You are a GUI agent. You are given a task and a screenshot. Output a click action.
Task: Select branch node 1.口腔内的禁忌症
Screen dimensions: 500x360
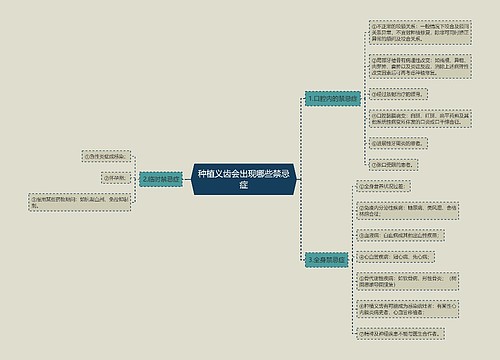333,99
